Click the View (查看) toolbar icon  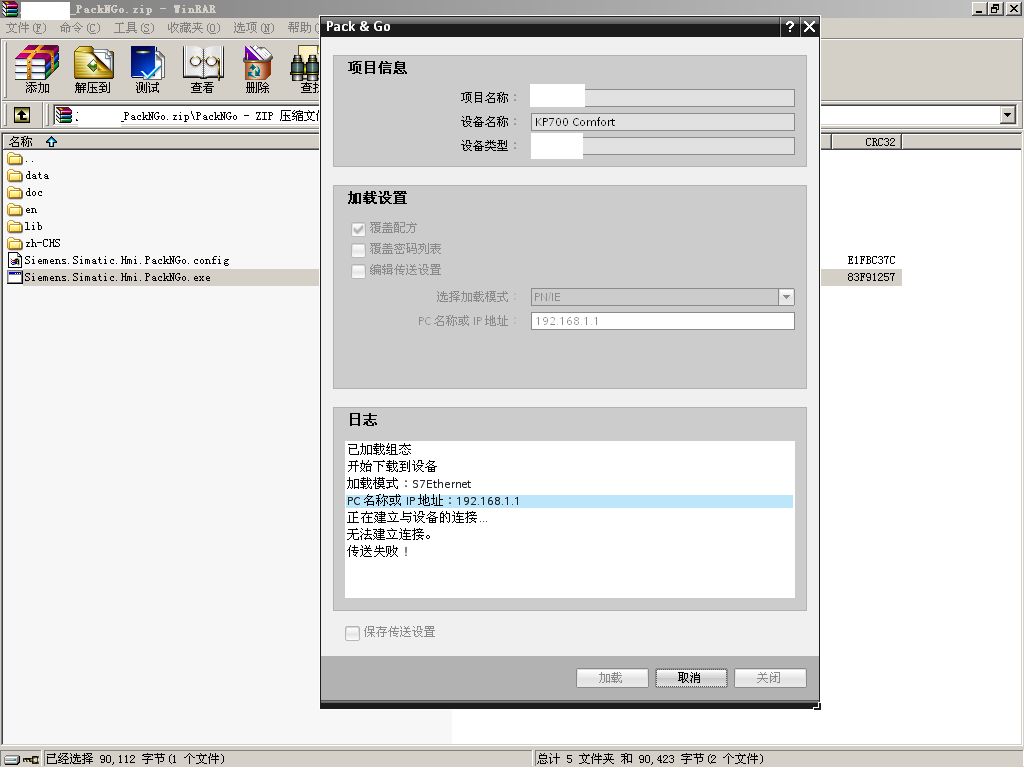[x=202, y=69]
